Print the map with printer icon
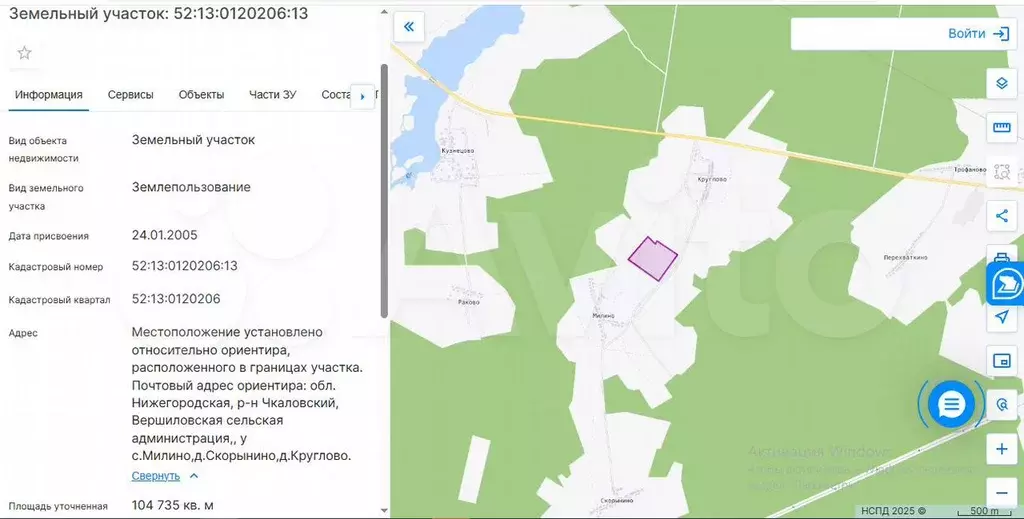The height and width of the screenshot is (519, 1024). point(1001,256)
